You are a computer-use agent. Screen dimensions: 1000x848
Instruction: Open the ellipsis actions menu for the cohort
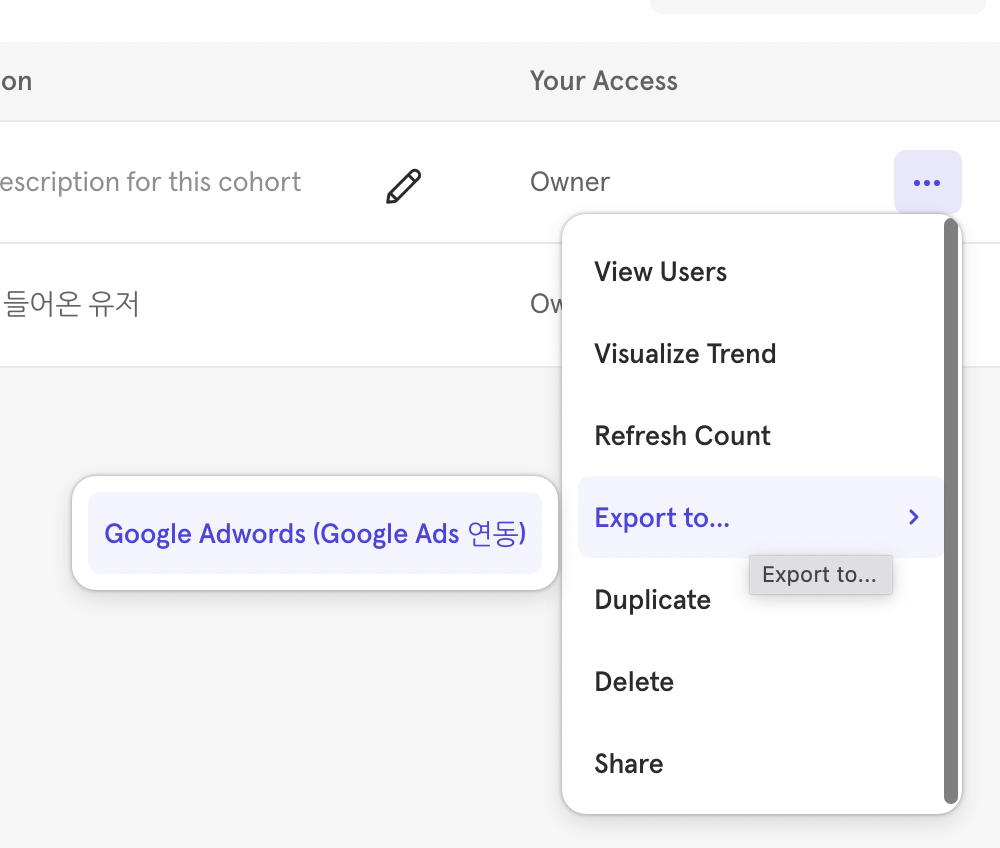point(927,182)
